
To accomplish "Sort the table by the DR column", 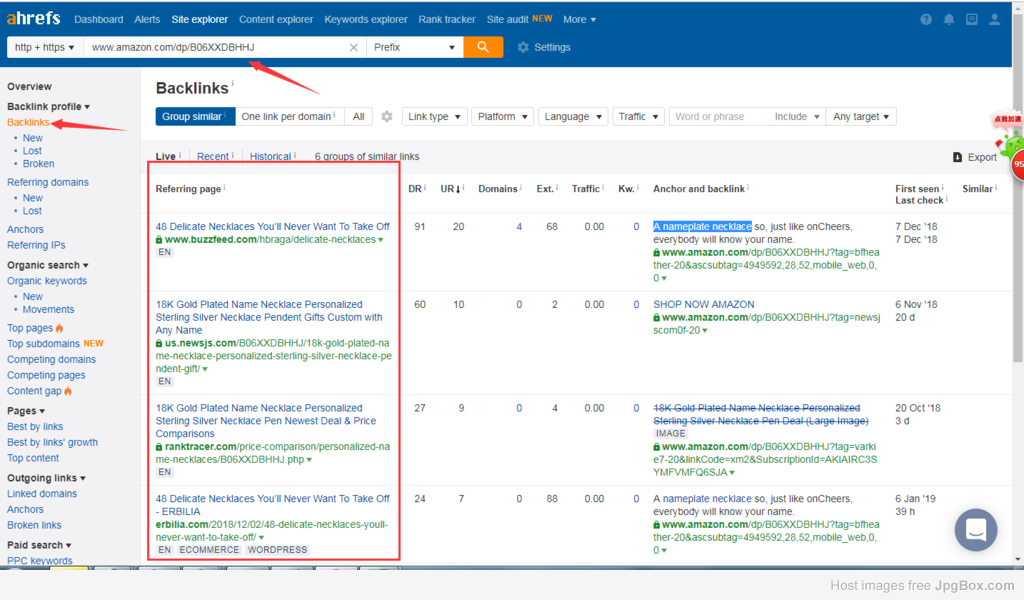I will pos(415,189).
